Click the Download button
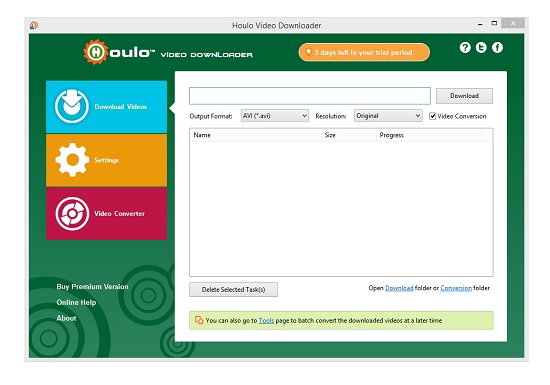The image size is (550, 385). [x=464, y=96]
